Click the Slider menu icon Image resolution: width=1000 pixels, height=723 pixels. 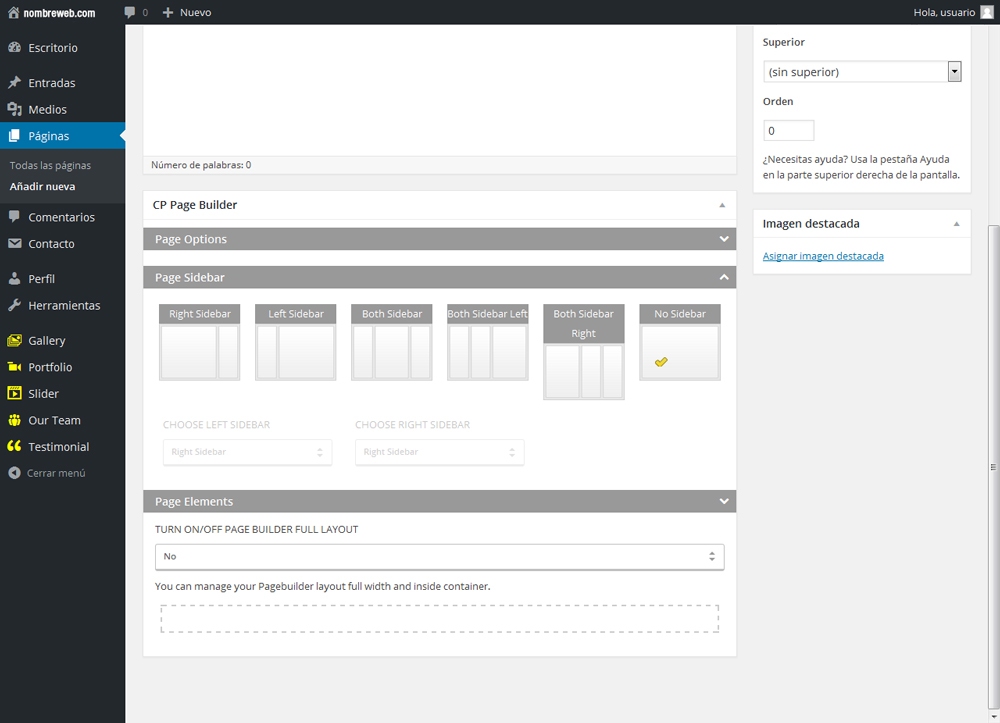pos(14,394)
